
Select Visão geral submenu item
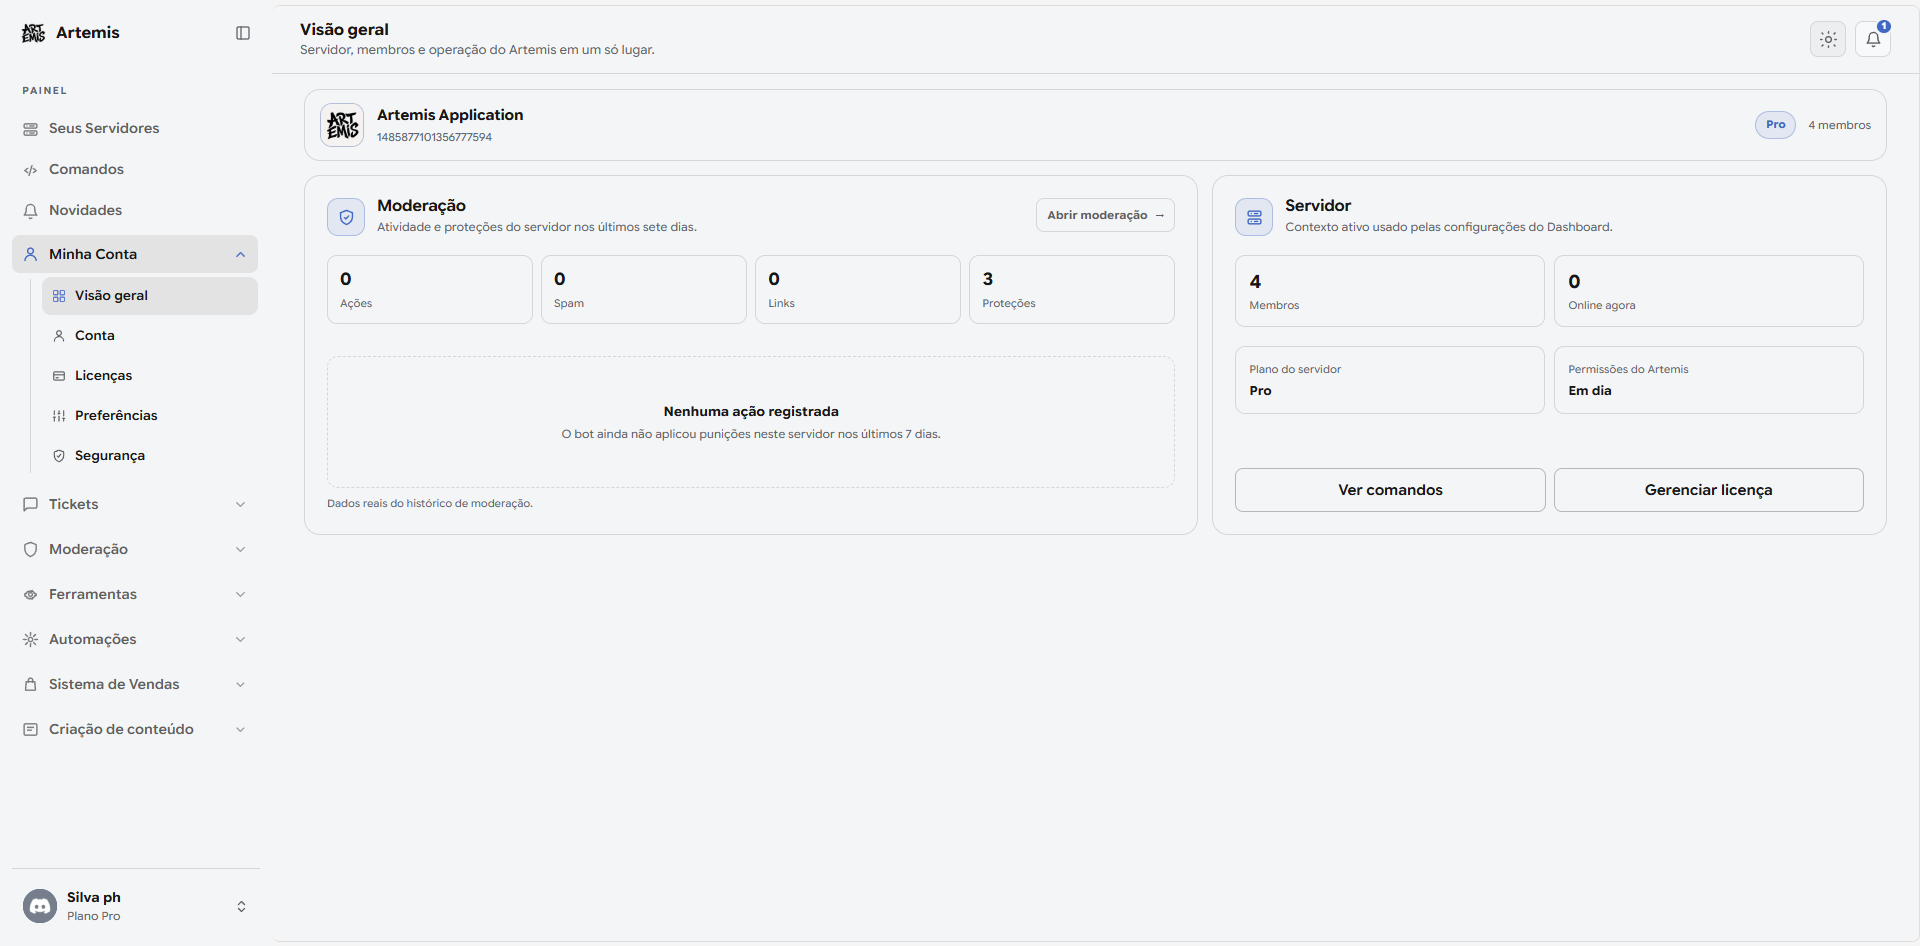pos(150,295)
